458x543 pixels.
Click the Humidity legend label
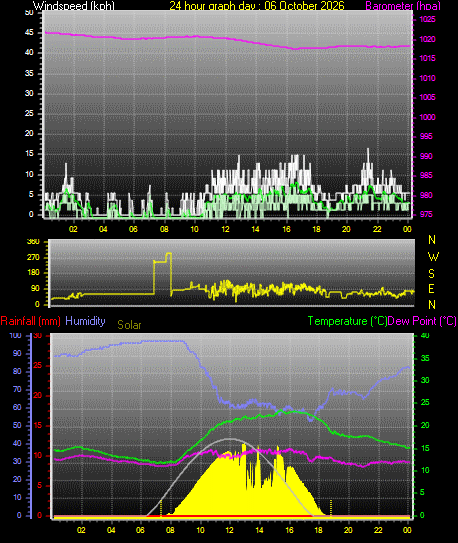pos(85,321)
